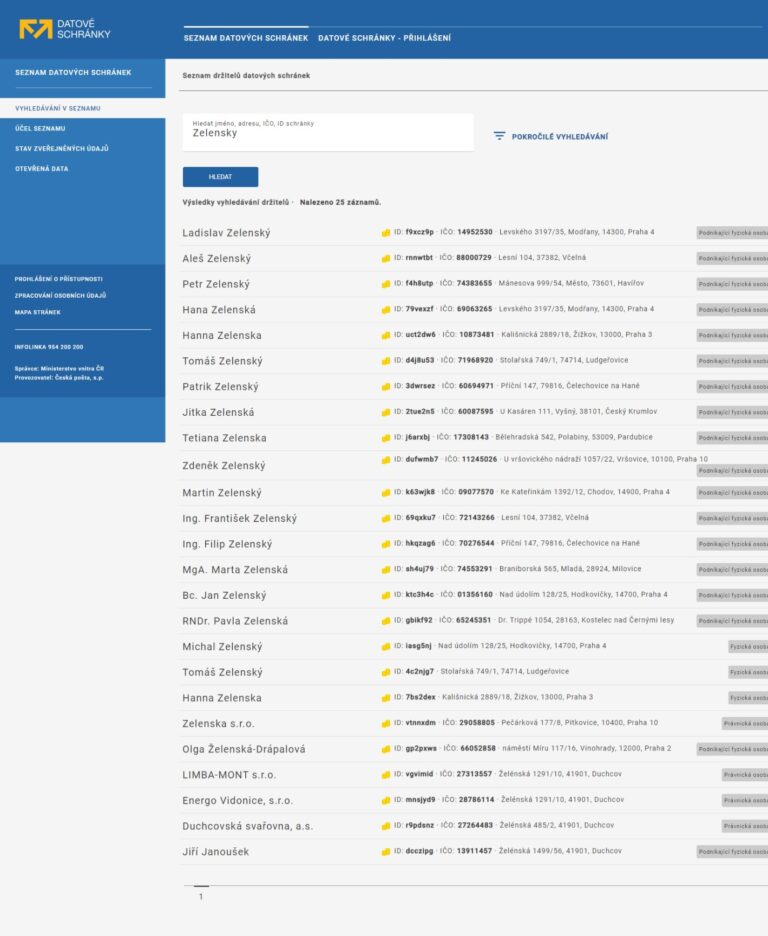Switch to Datové schránky - Přihlášení tab
Image resolution: width=768 pixels, height=936 pixels.
pyautogui.click(x=384, y=38)
